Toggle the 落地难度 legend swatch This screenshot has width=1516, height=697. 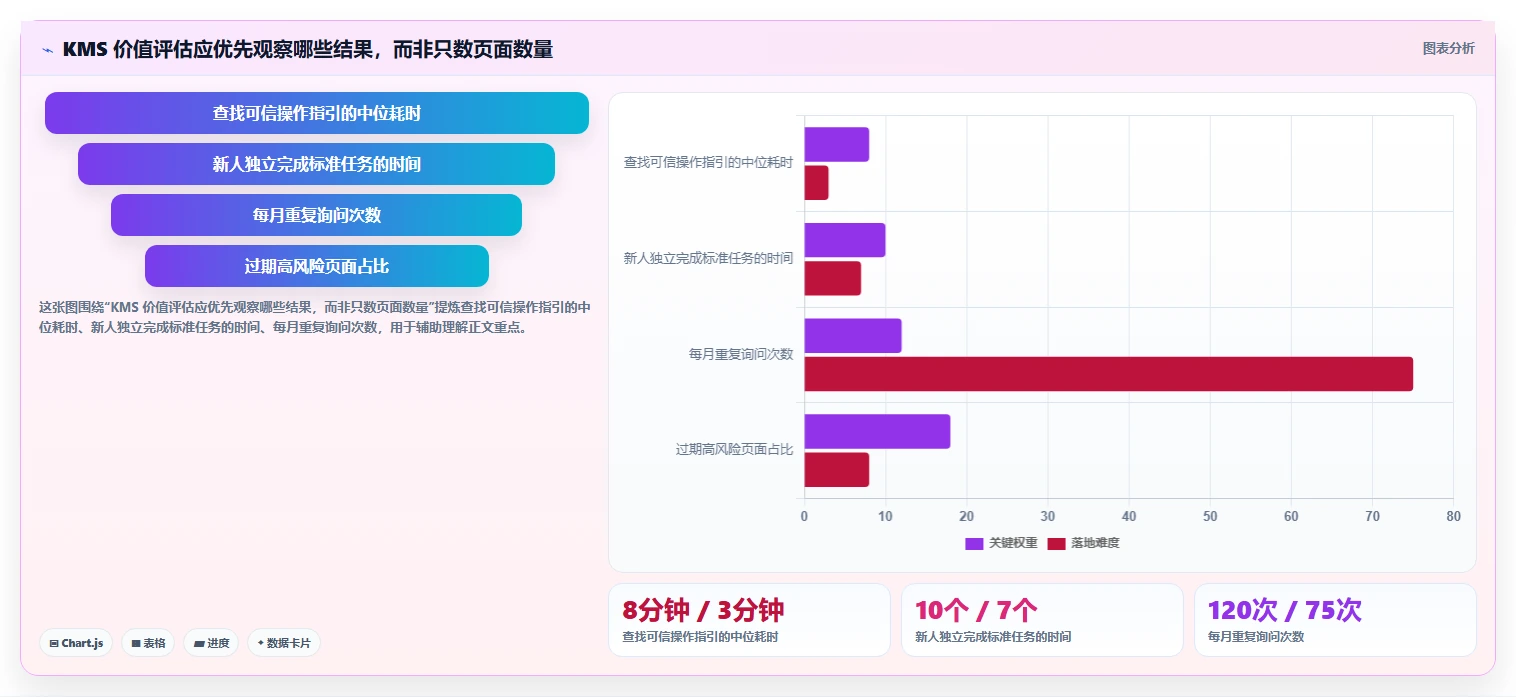point(1056,543)
